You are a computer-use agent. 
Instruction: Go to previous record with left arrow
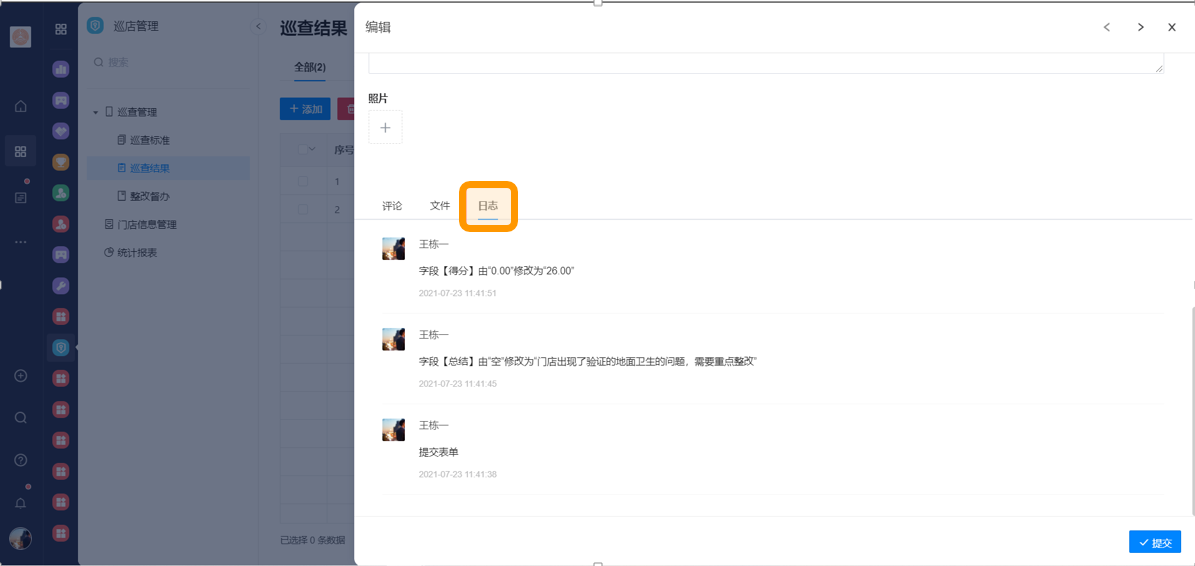[x=1107, y=27]
